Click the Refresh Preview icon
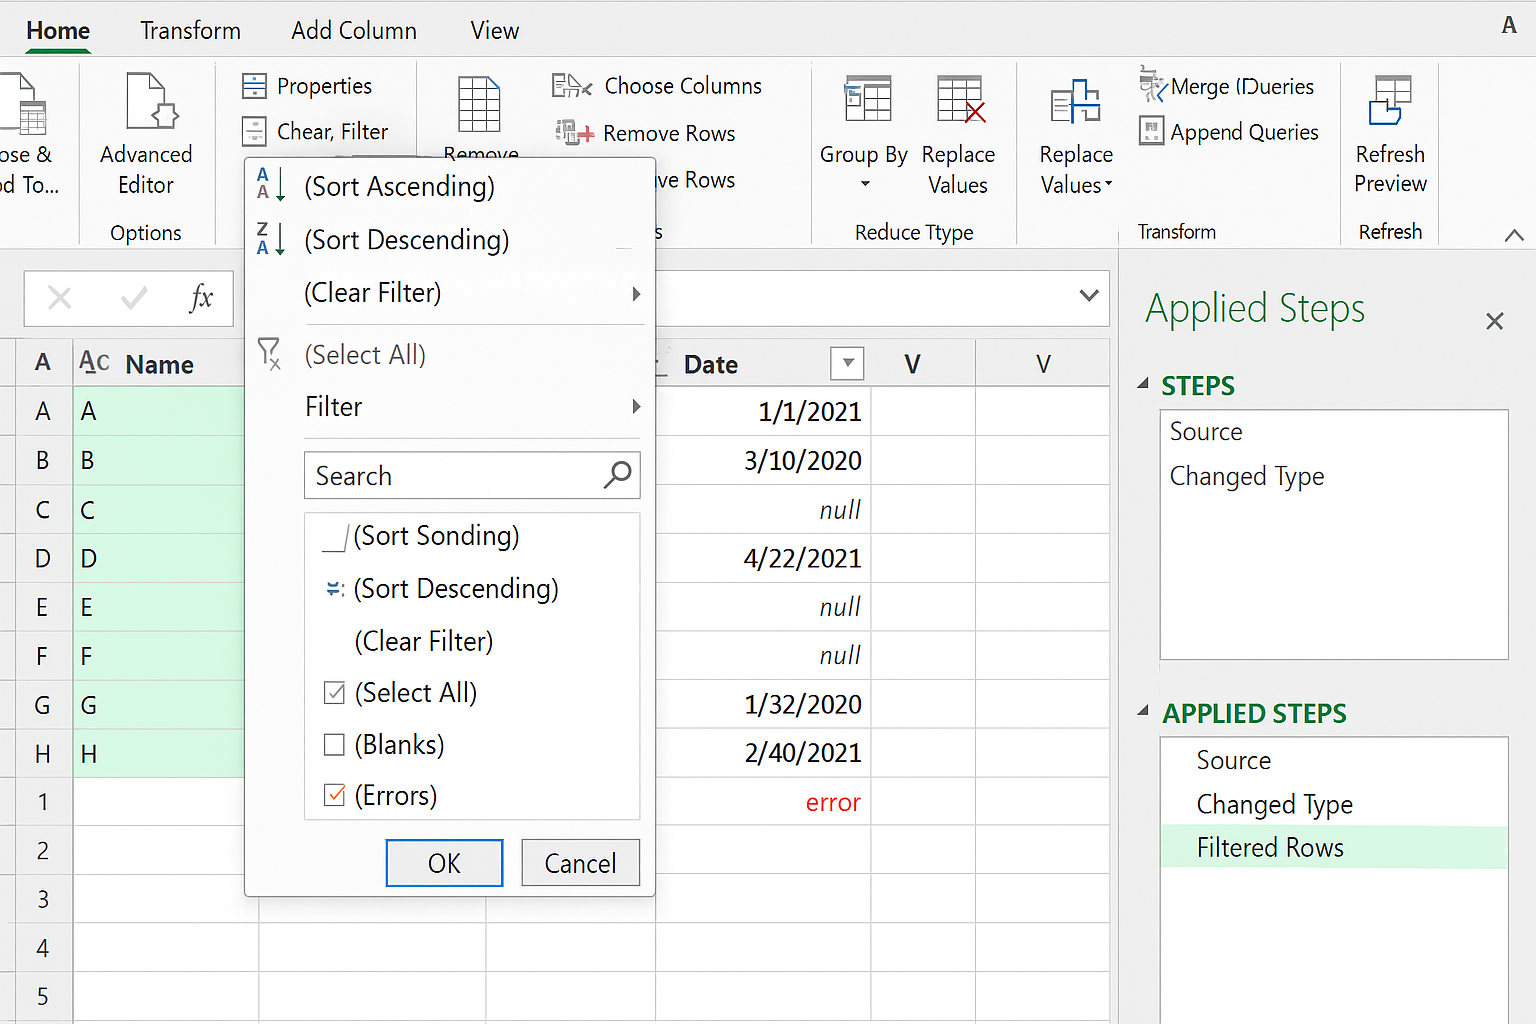Viewport: 1536px width, 1024px height. tap(1390, 100)
